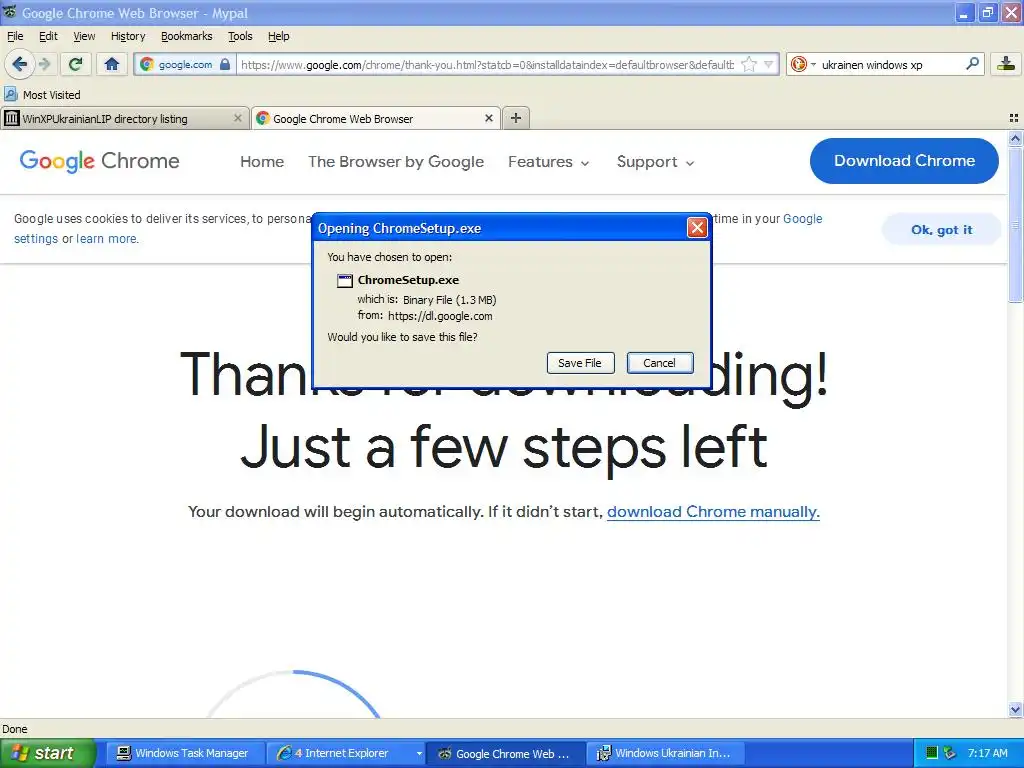
Task: Click the https://dl.google.com source text
Action: click(x=440, y=316)
